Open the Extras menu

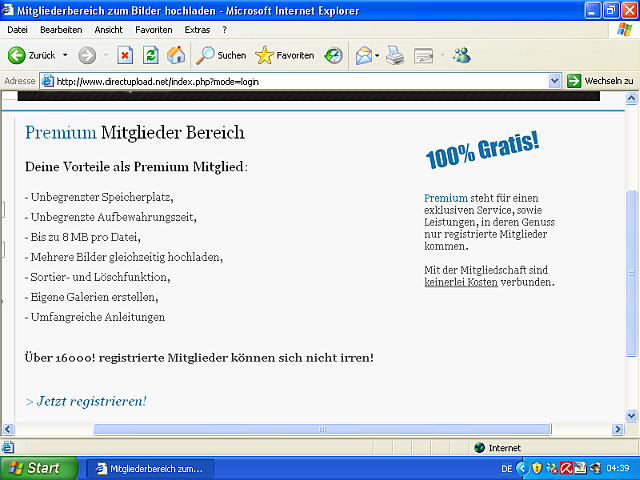197,30
